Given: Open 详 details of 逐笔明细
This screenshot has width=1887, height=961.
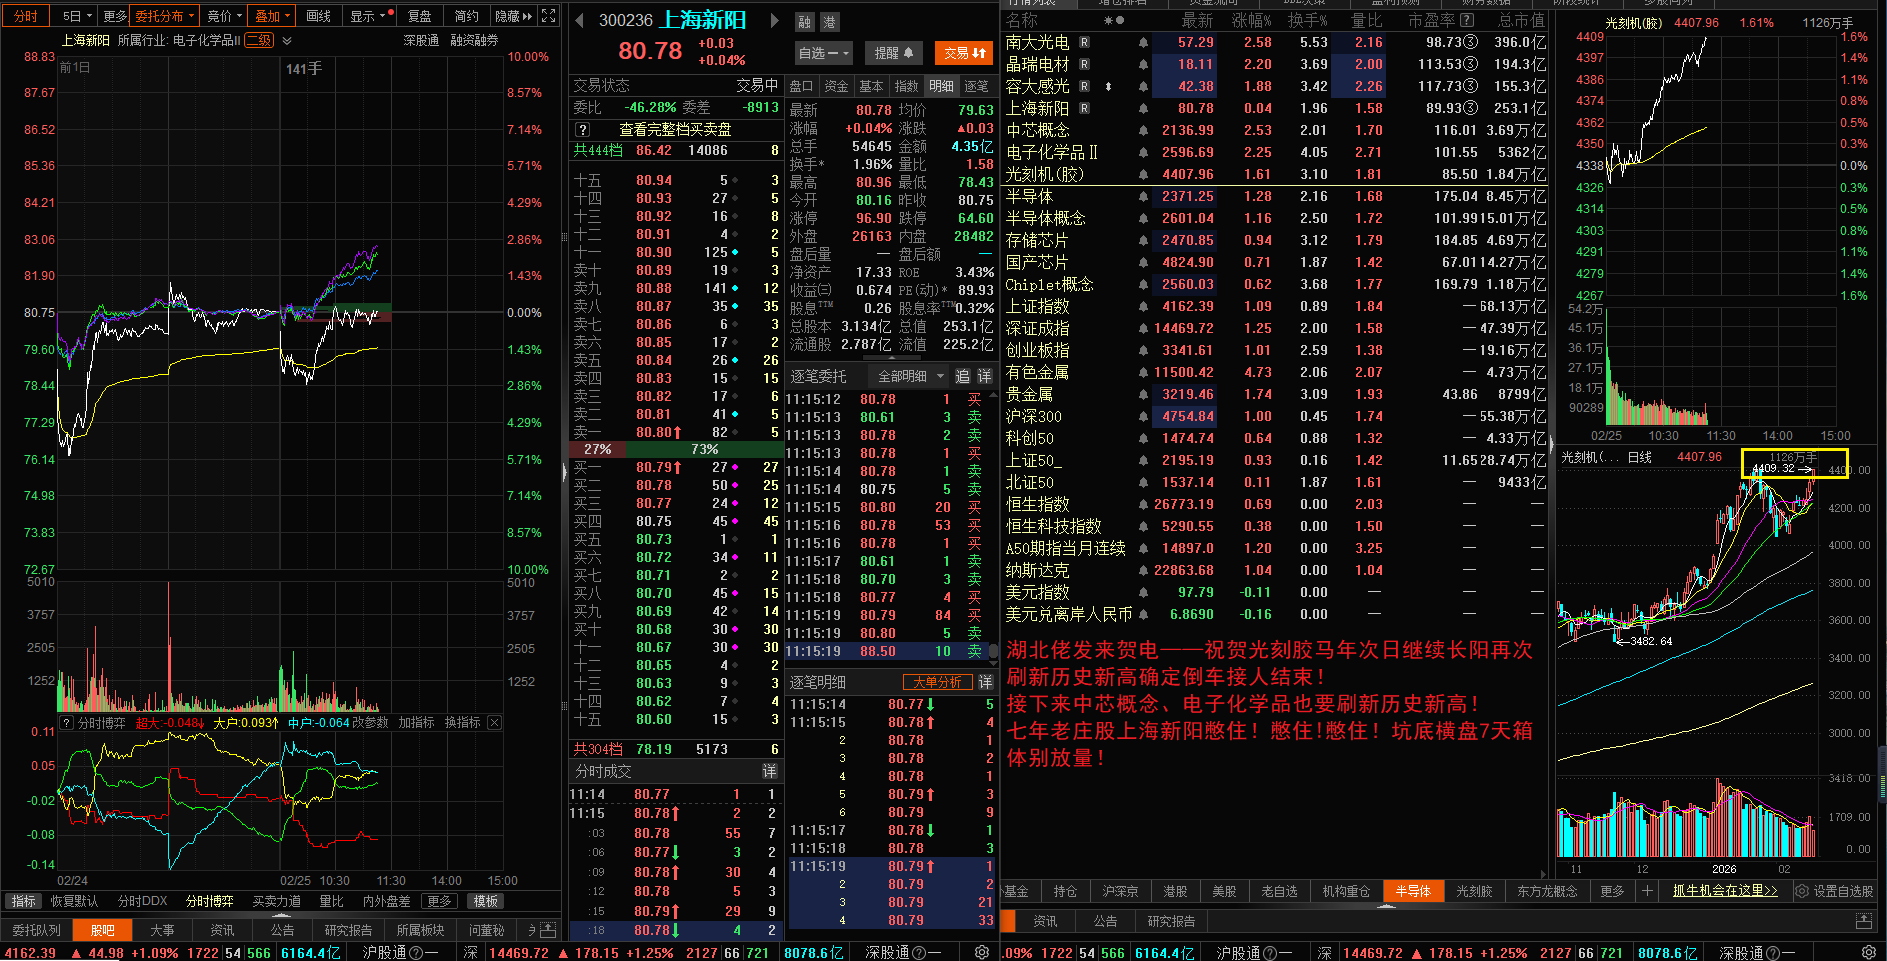Looking at the screenshot, I should tap(985, 682).
